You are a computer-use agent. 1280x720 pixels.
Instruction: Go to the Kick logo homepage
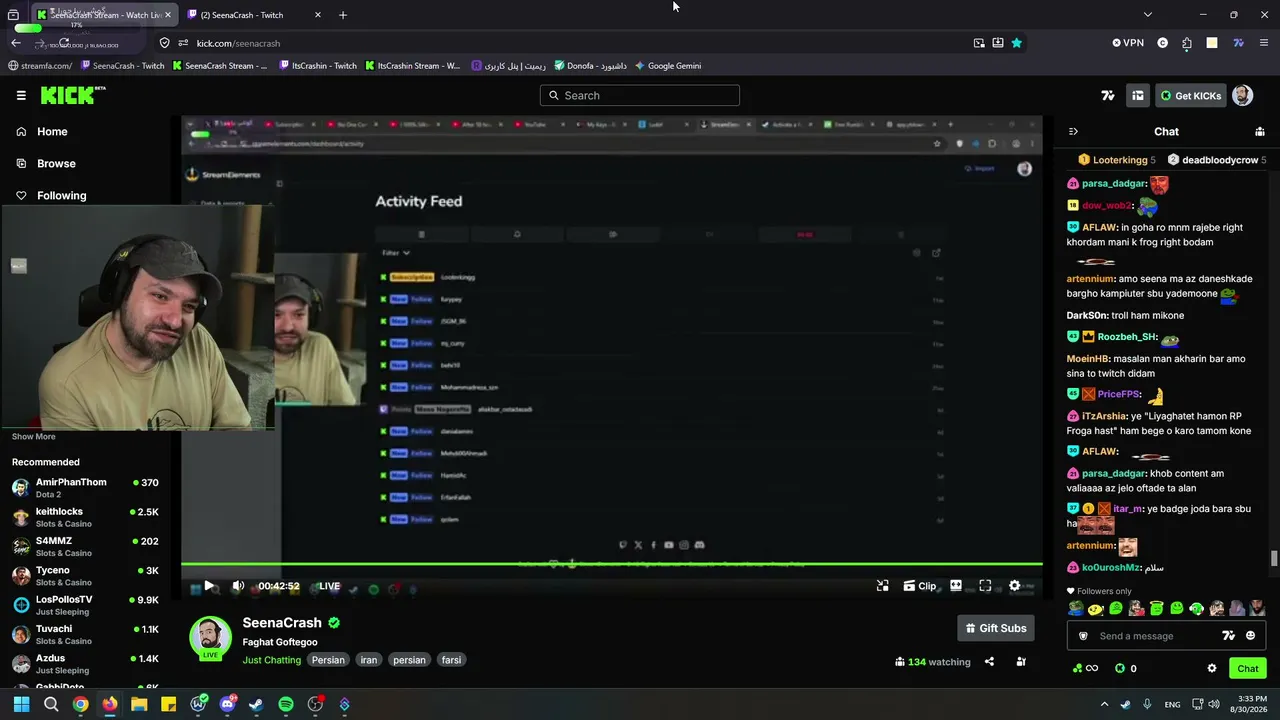pyautogui.click(x=72, y=95)
